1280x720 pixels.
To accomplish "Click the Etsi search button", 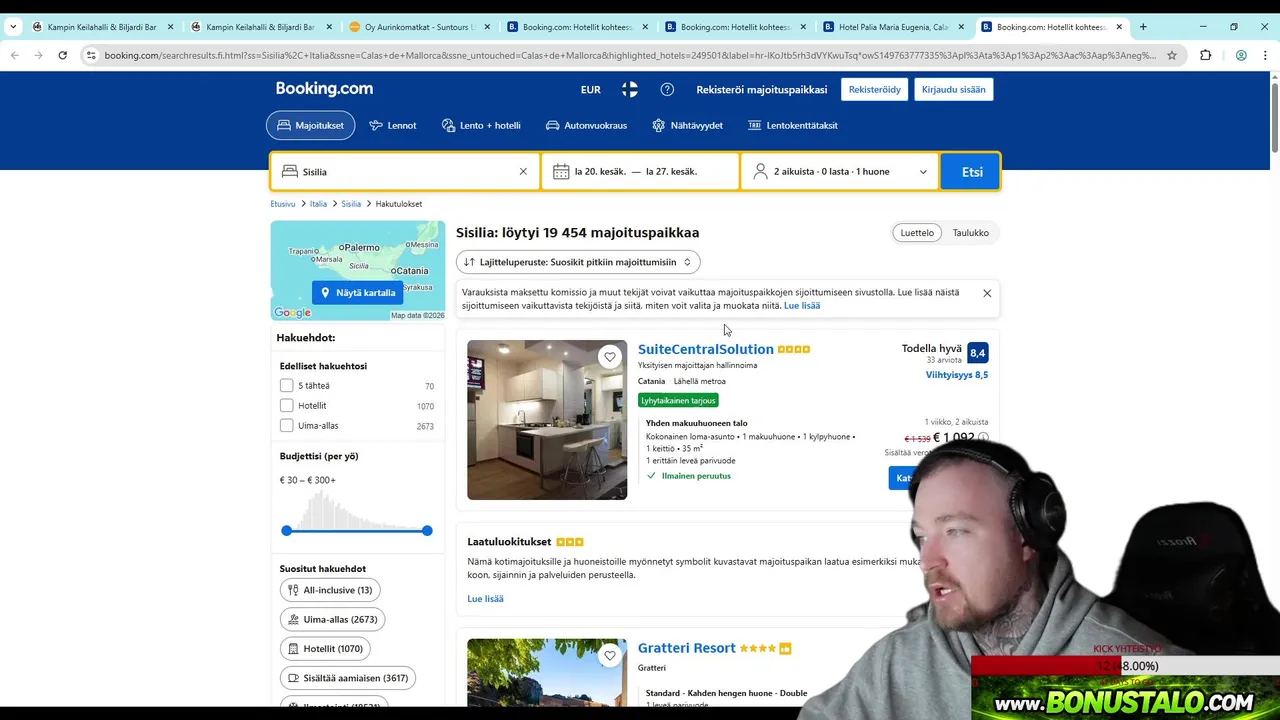I will click(x=971, y=172).
